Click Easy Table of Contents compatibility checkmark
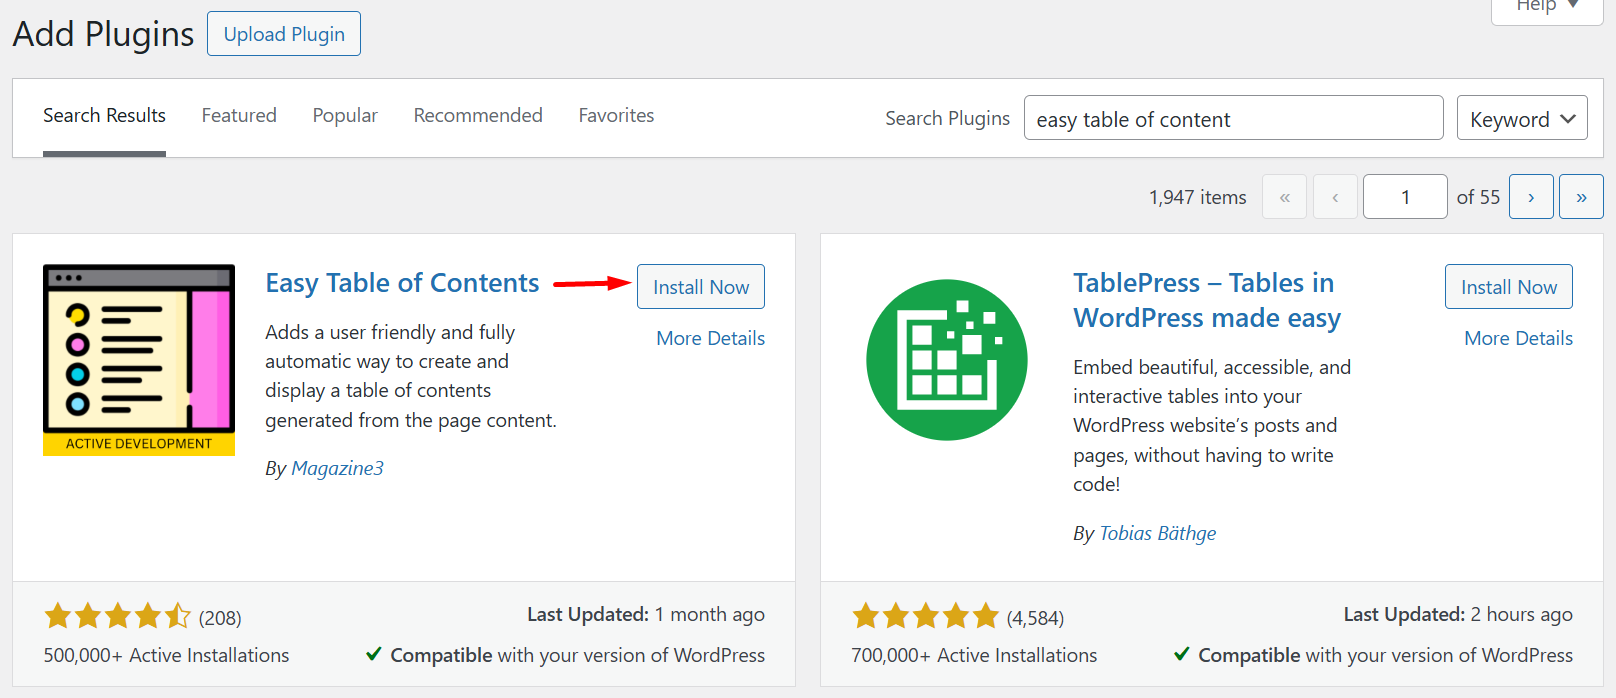Screen dimensions: 1616x698 (x=373, y=654)
